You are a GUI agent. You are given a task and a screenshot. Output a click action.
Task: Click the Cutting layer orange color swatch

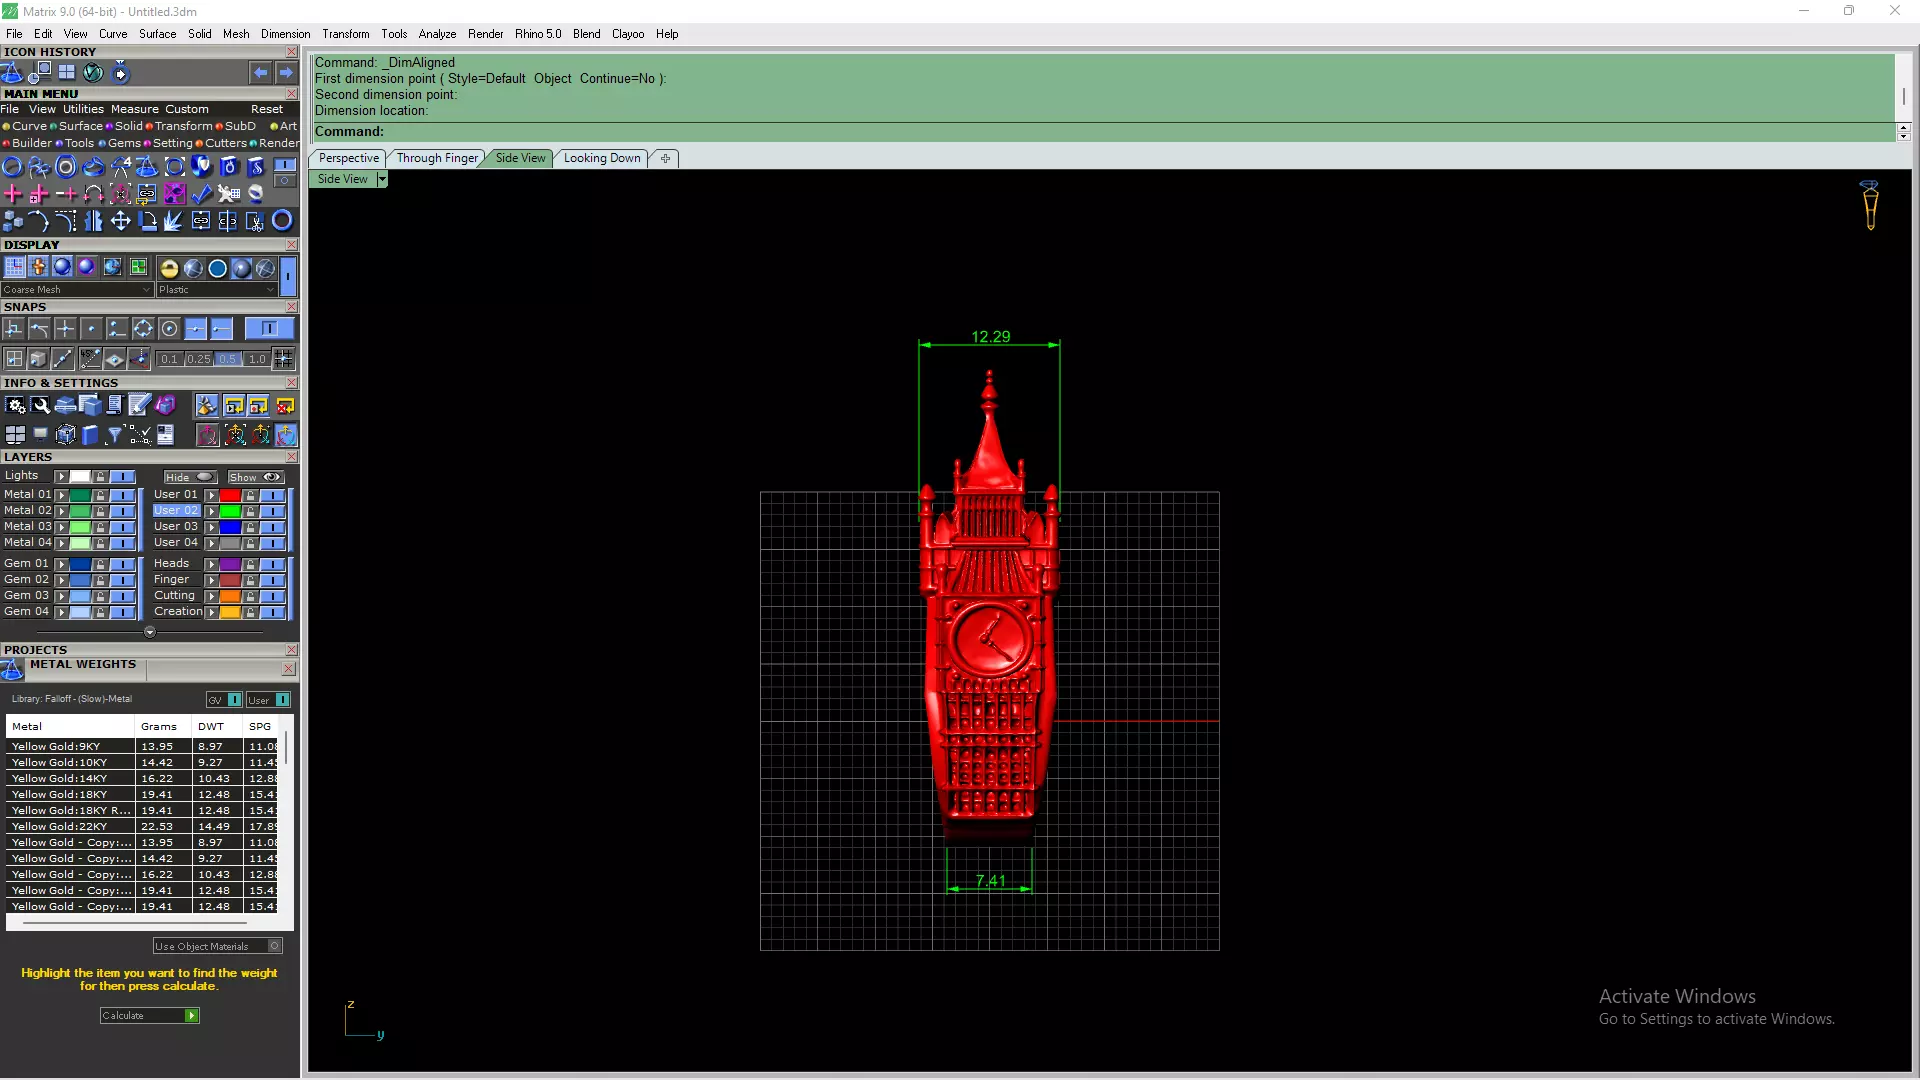coord(230,596)
